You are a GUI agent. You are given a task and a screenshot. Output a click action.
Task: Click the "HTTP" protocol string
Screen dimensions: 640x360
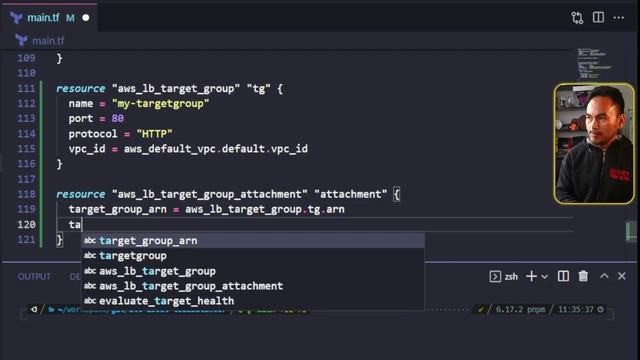click(x=154, y=134)
